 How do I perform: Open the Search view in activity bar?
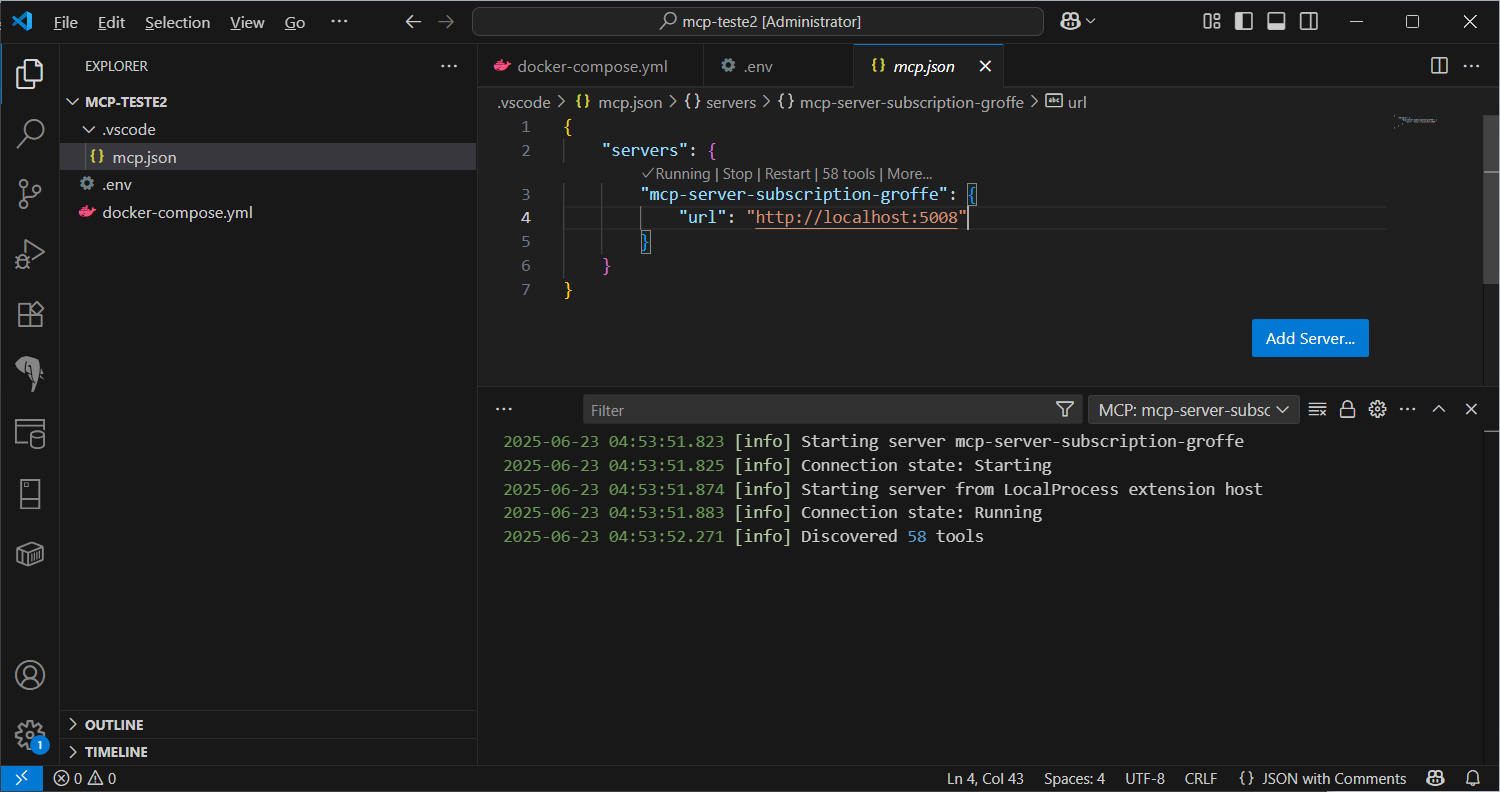coord(30,133)
